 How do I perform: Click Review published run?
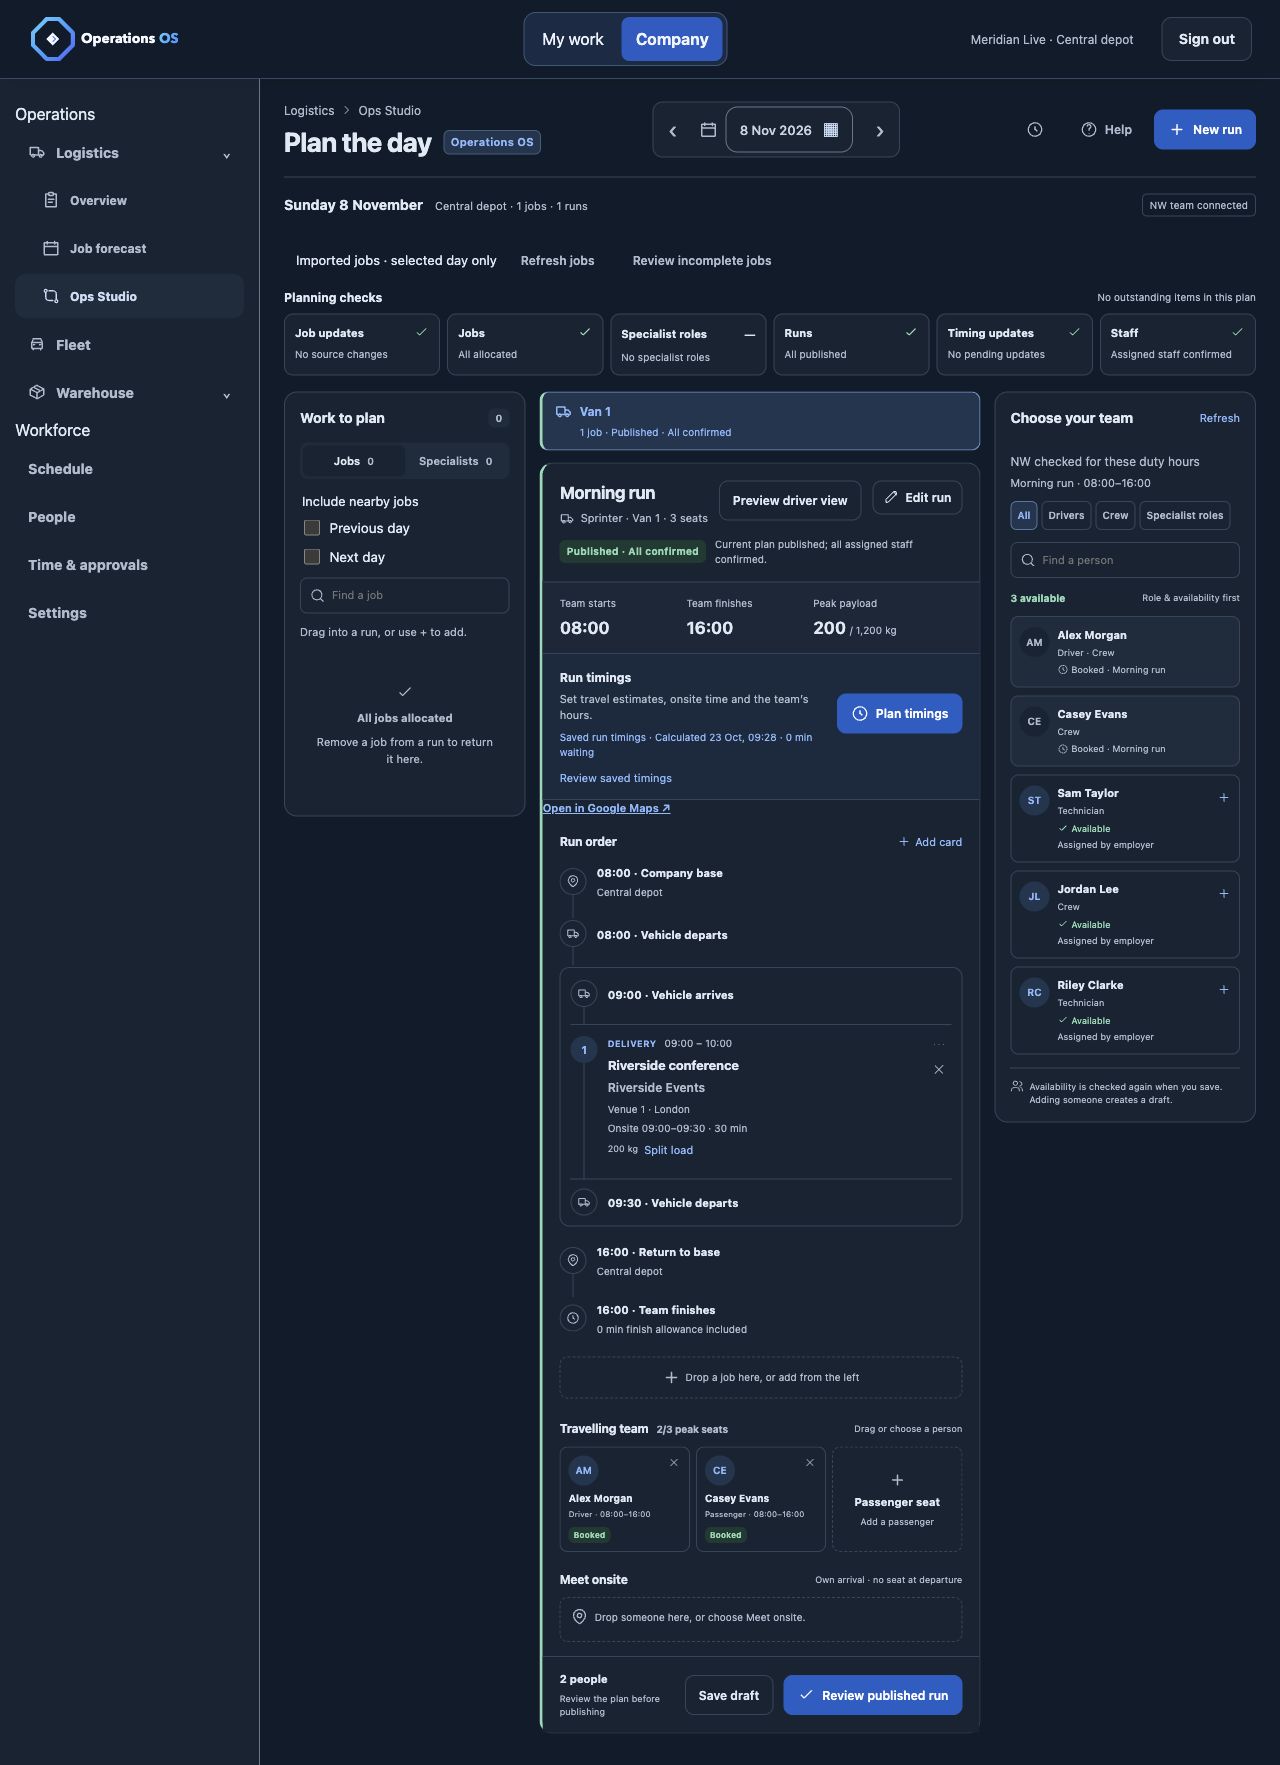873,1695
